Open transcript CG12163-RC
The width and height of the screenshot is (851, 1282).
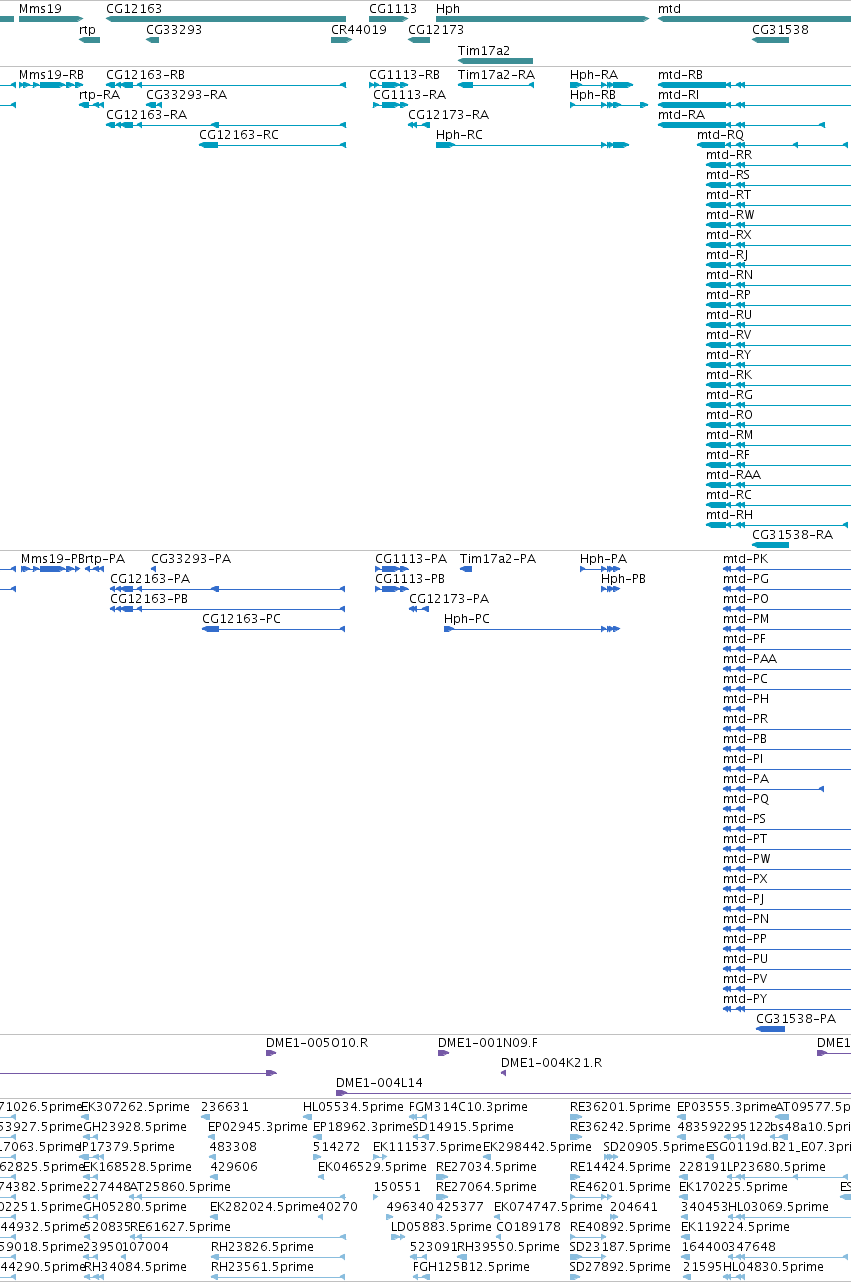[x=272, y=146]
